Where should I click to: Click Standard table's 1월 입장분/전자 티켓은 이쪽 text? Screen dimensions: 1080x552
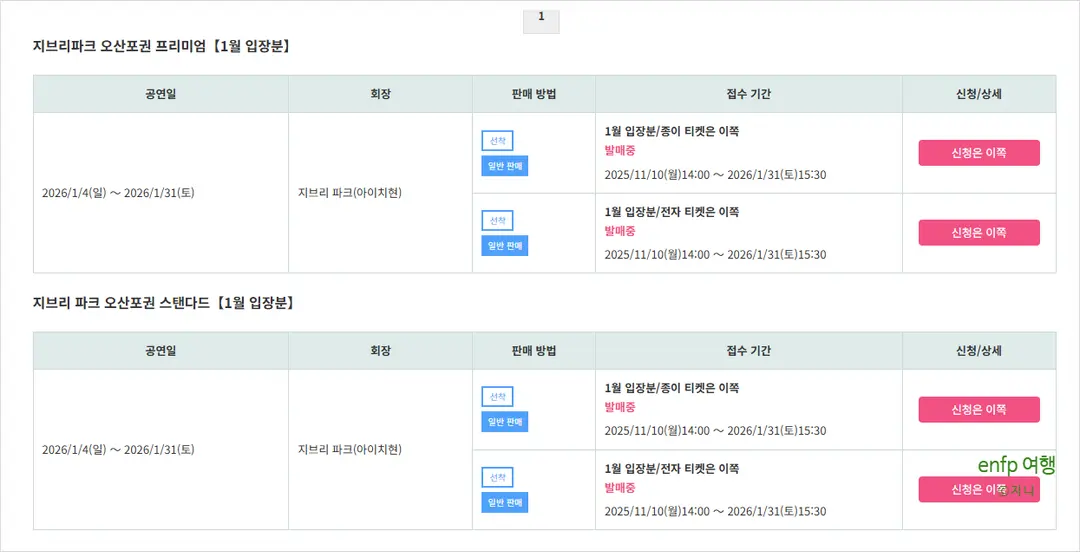coord(672,468)
